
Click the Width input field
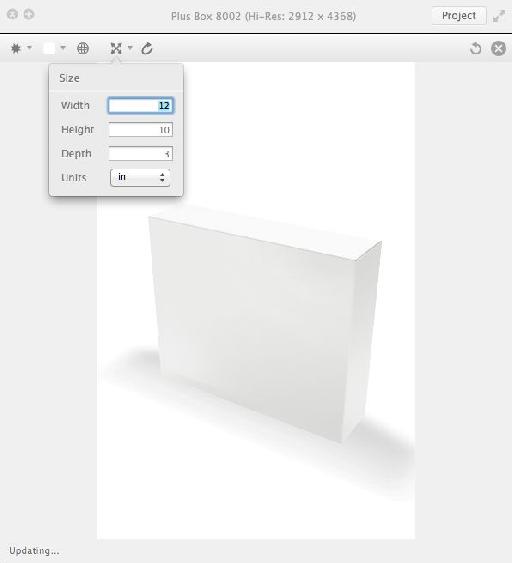[x=141, y=106]
